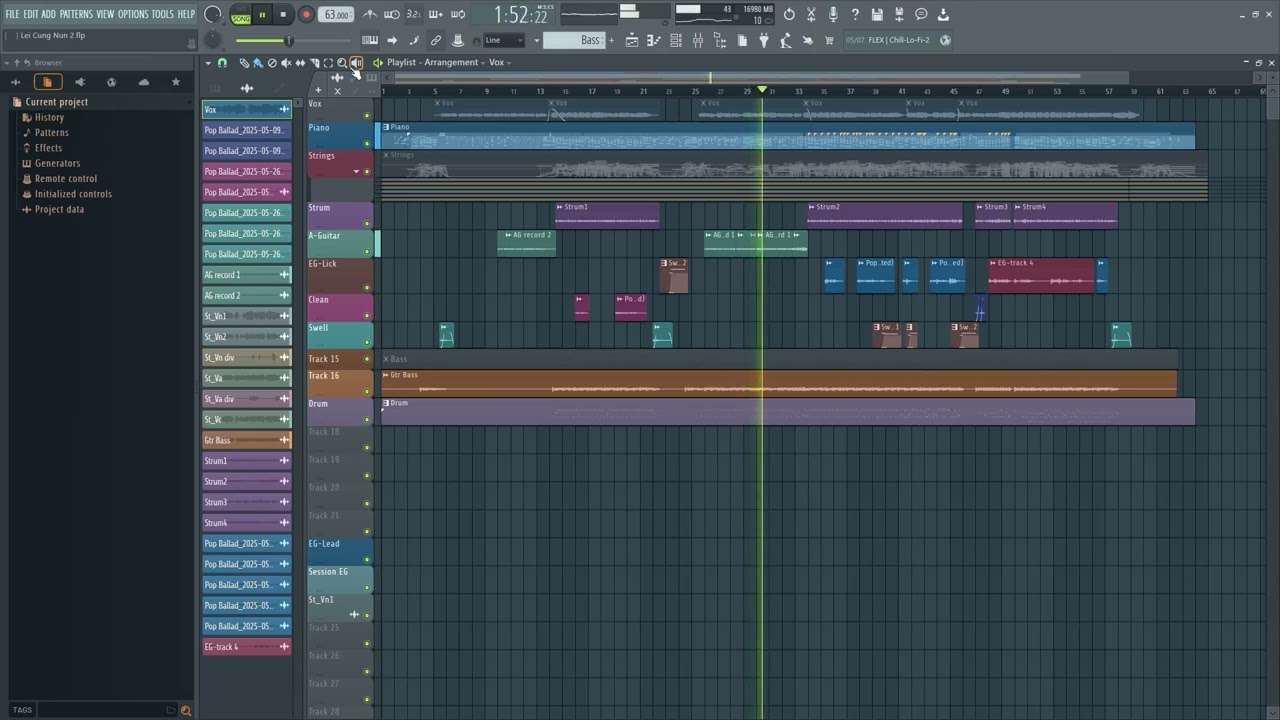
Task: Open the TOOLS menu
Action: click(x=162, y=14)
